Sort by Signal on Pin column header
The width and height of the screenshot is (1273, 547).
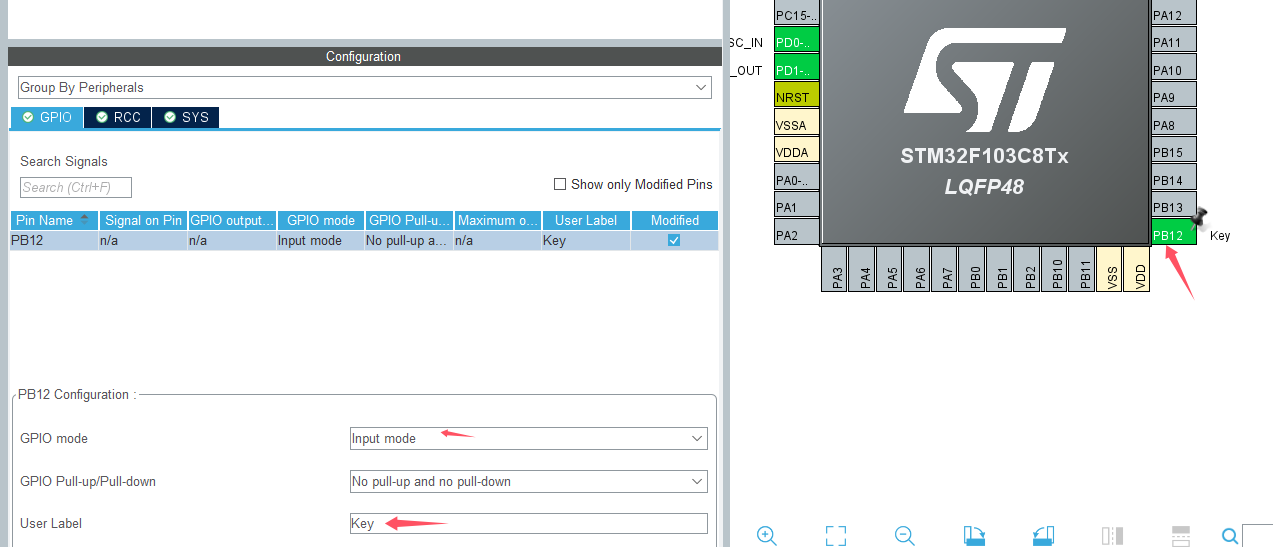pyautogui.click(x=143, y=220)
